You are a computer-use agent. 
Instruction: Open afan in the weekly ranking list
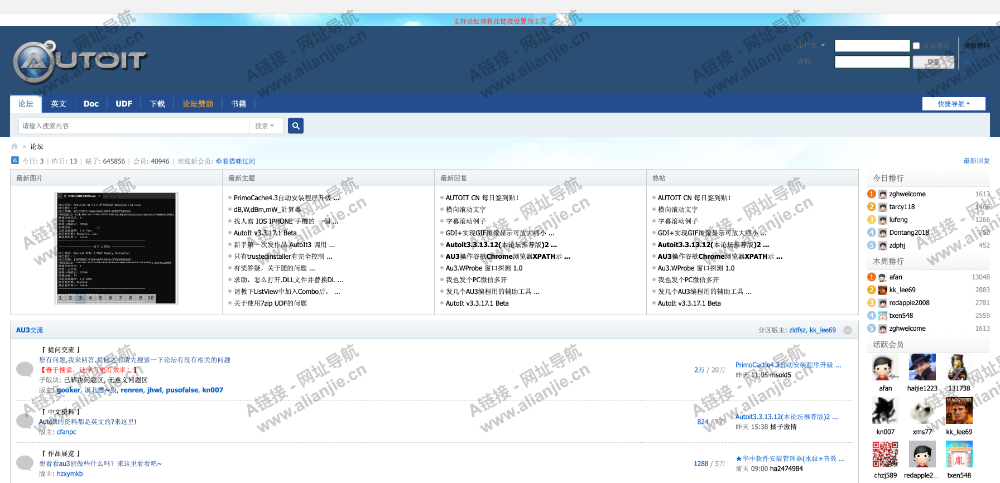896,277
